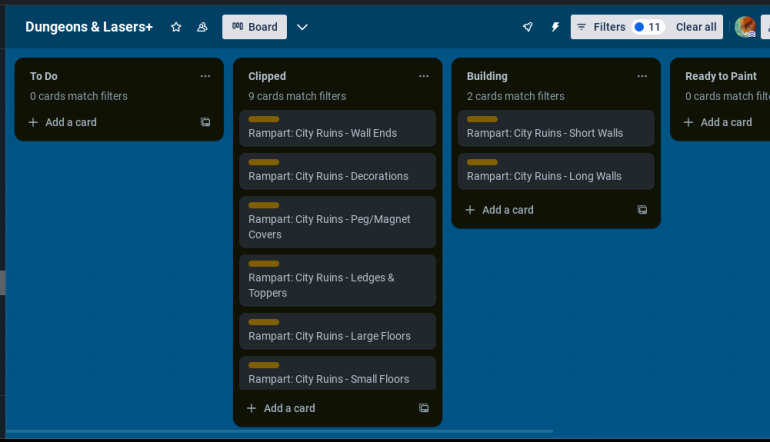Screen dimensions: 770x442
Task: Switch to the Board view
Action: click(x=254, y=27)
